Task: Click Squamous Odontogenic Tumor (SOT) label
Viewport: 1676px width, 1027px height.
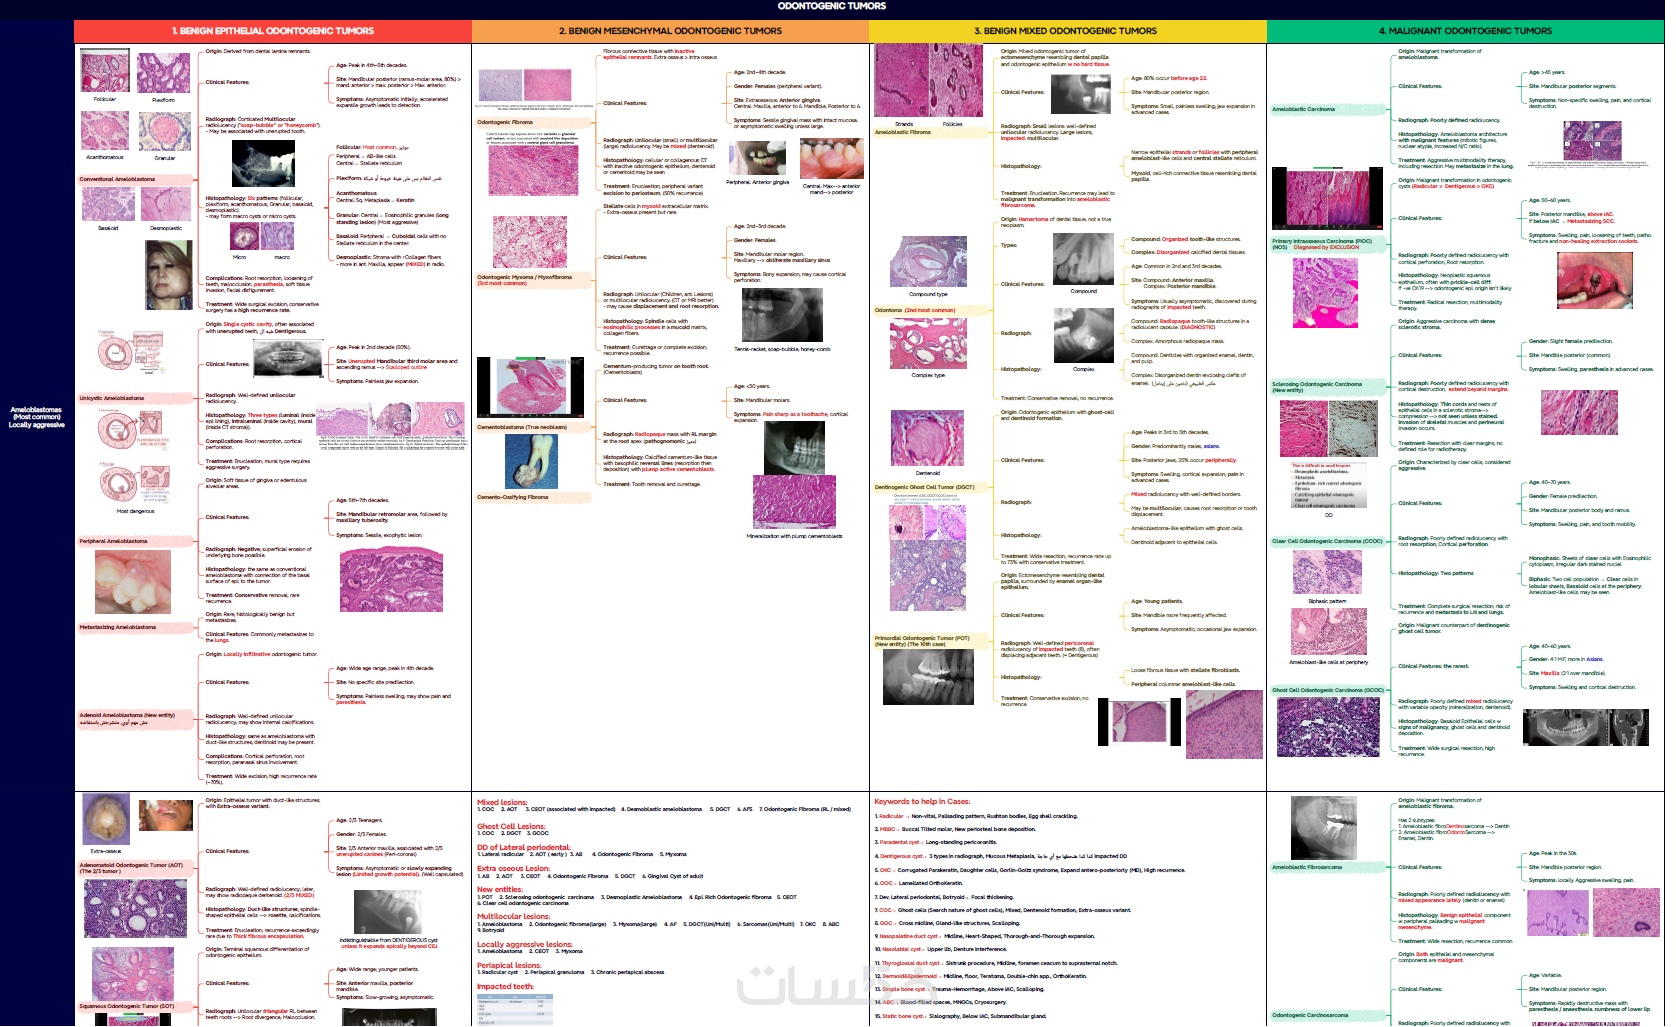Action: (x=135, y=1006)
